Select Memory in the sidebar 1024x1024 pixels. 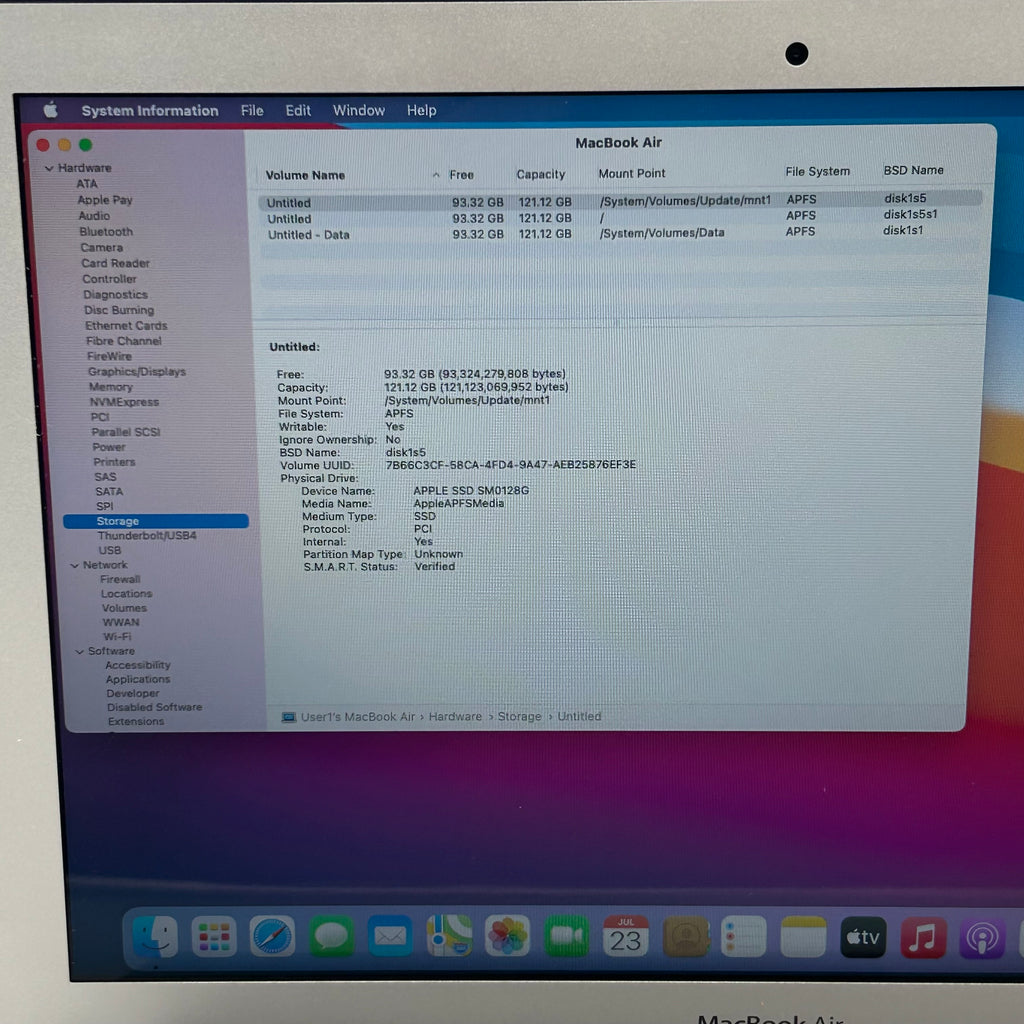(x=110, y=387)
